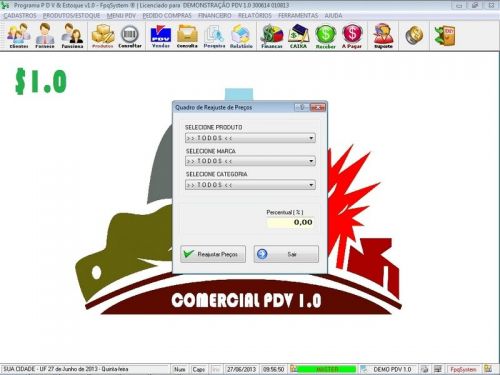
Task: Click the green exit door toolbar icon
Action: click(445, 35)
